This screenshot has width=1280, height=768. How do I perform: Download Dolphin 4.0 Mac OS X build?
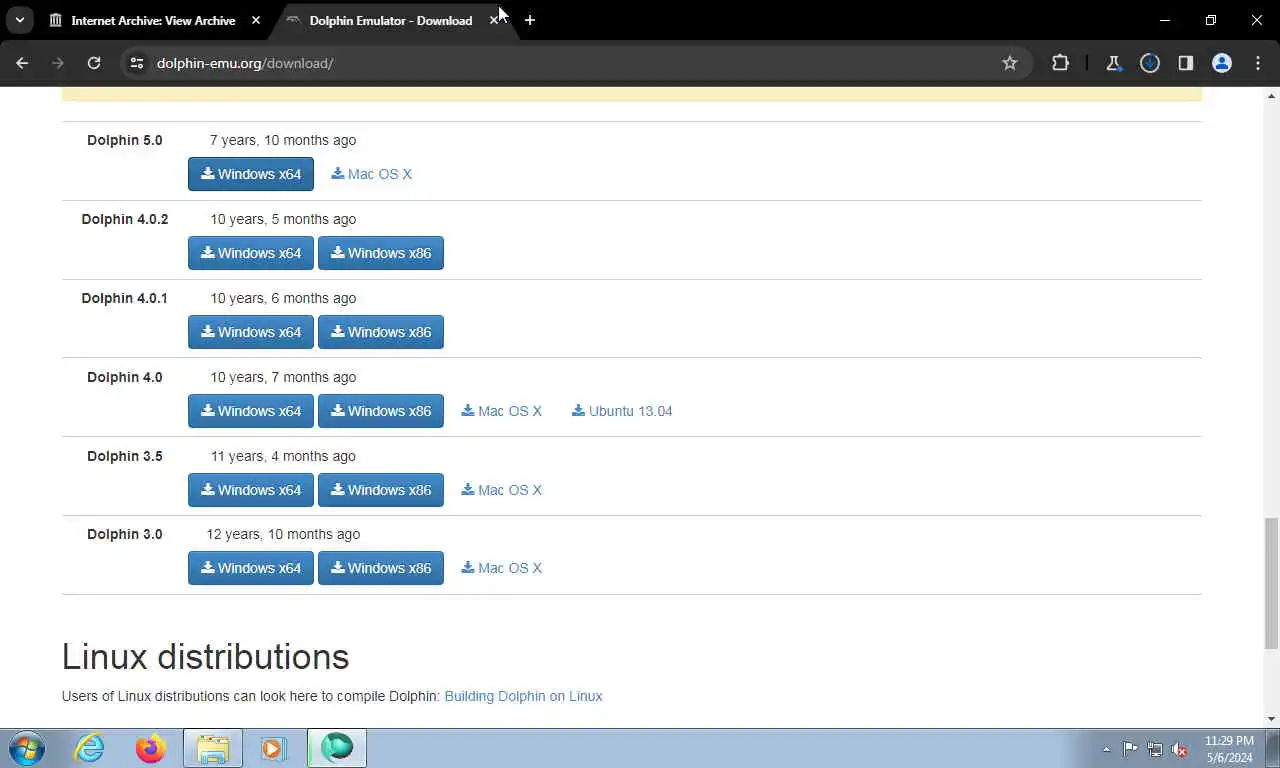pos(502,411)
